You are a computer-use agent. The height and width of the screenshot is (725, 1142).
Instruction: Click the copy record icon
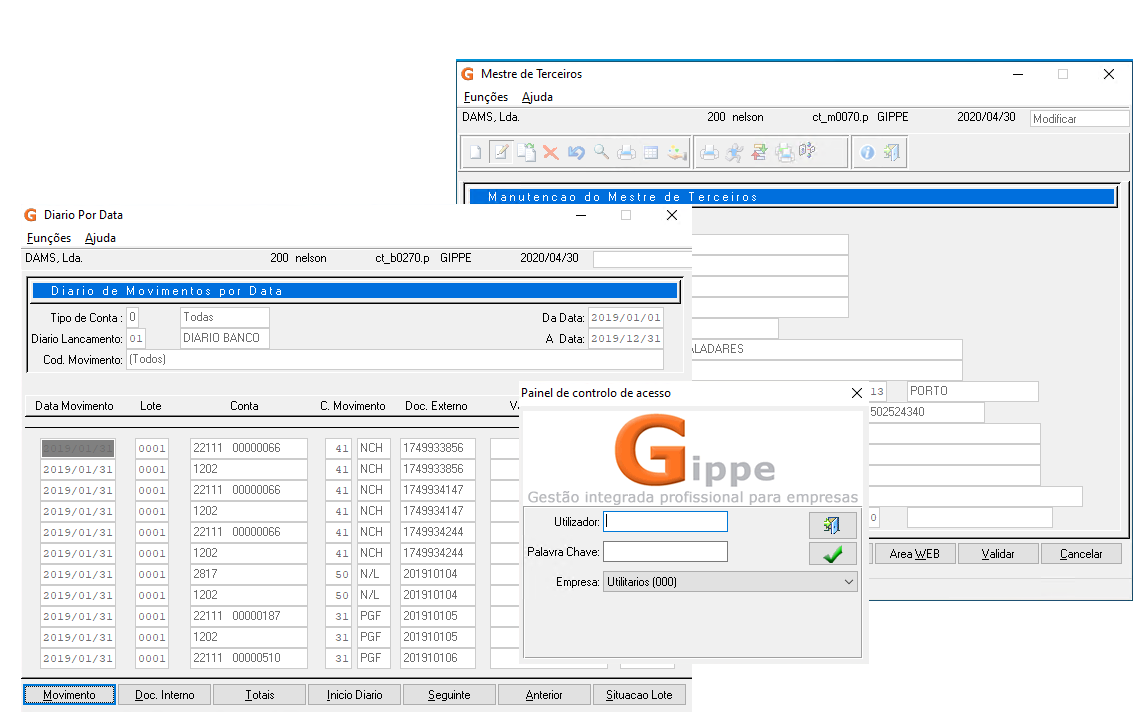click(527, 152)
